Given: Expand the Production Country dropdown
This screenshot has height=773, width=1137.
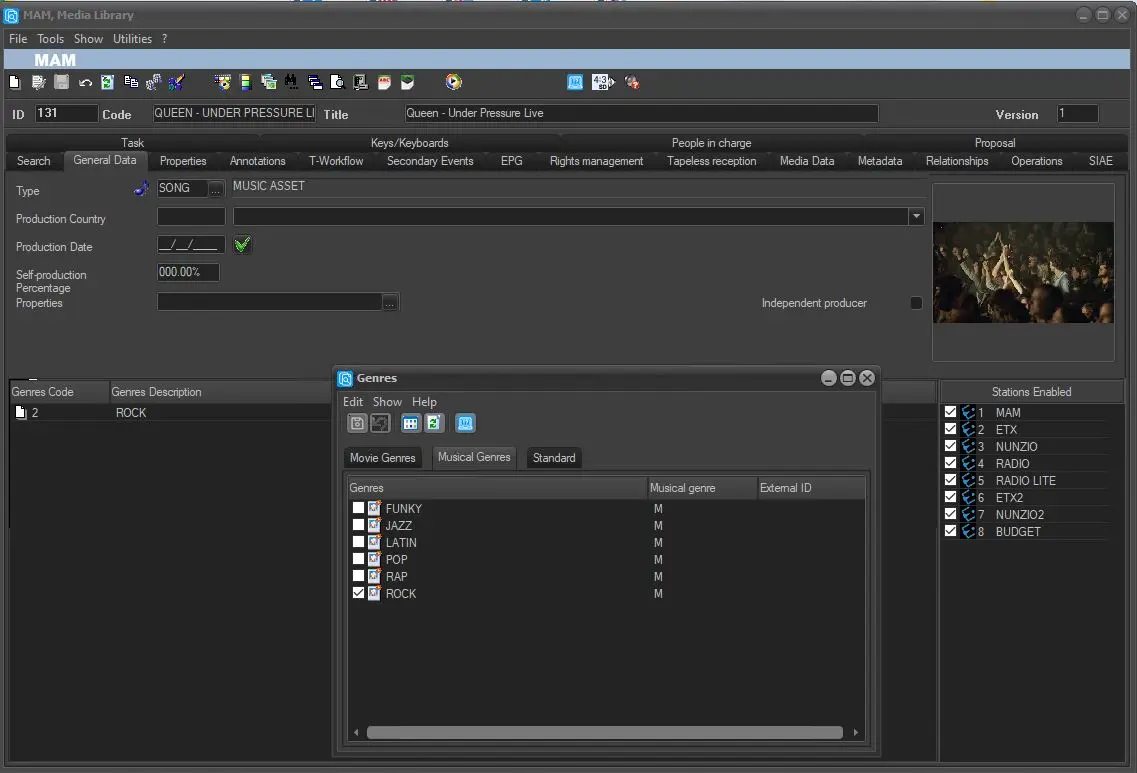Looking at the screenshot, I should [x=915, y=216].
